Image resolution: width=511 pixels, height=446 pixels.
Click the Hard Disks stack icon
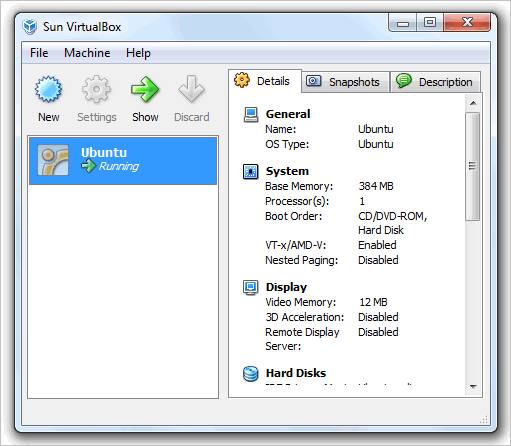251,374
